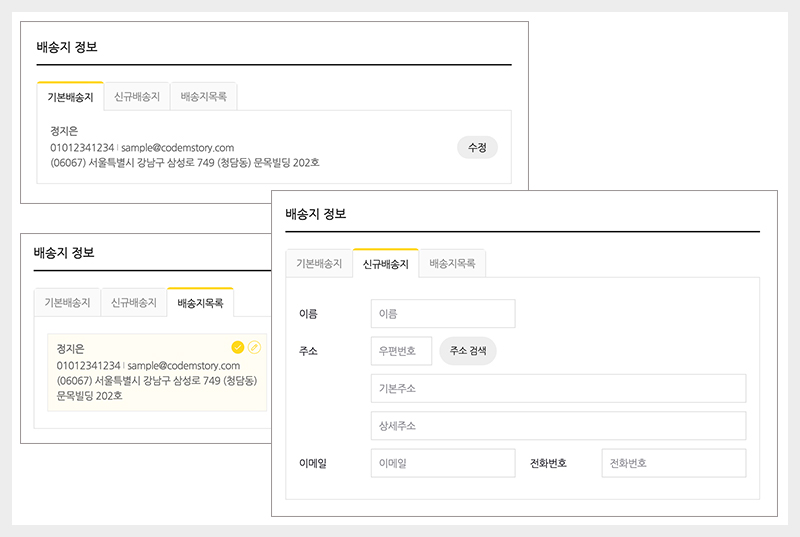Screen dimensions: 800x537
Task: Focus the 전화번호 phone input field
Action: (x=673, y=463)
